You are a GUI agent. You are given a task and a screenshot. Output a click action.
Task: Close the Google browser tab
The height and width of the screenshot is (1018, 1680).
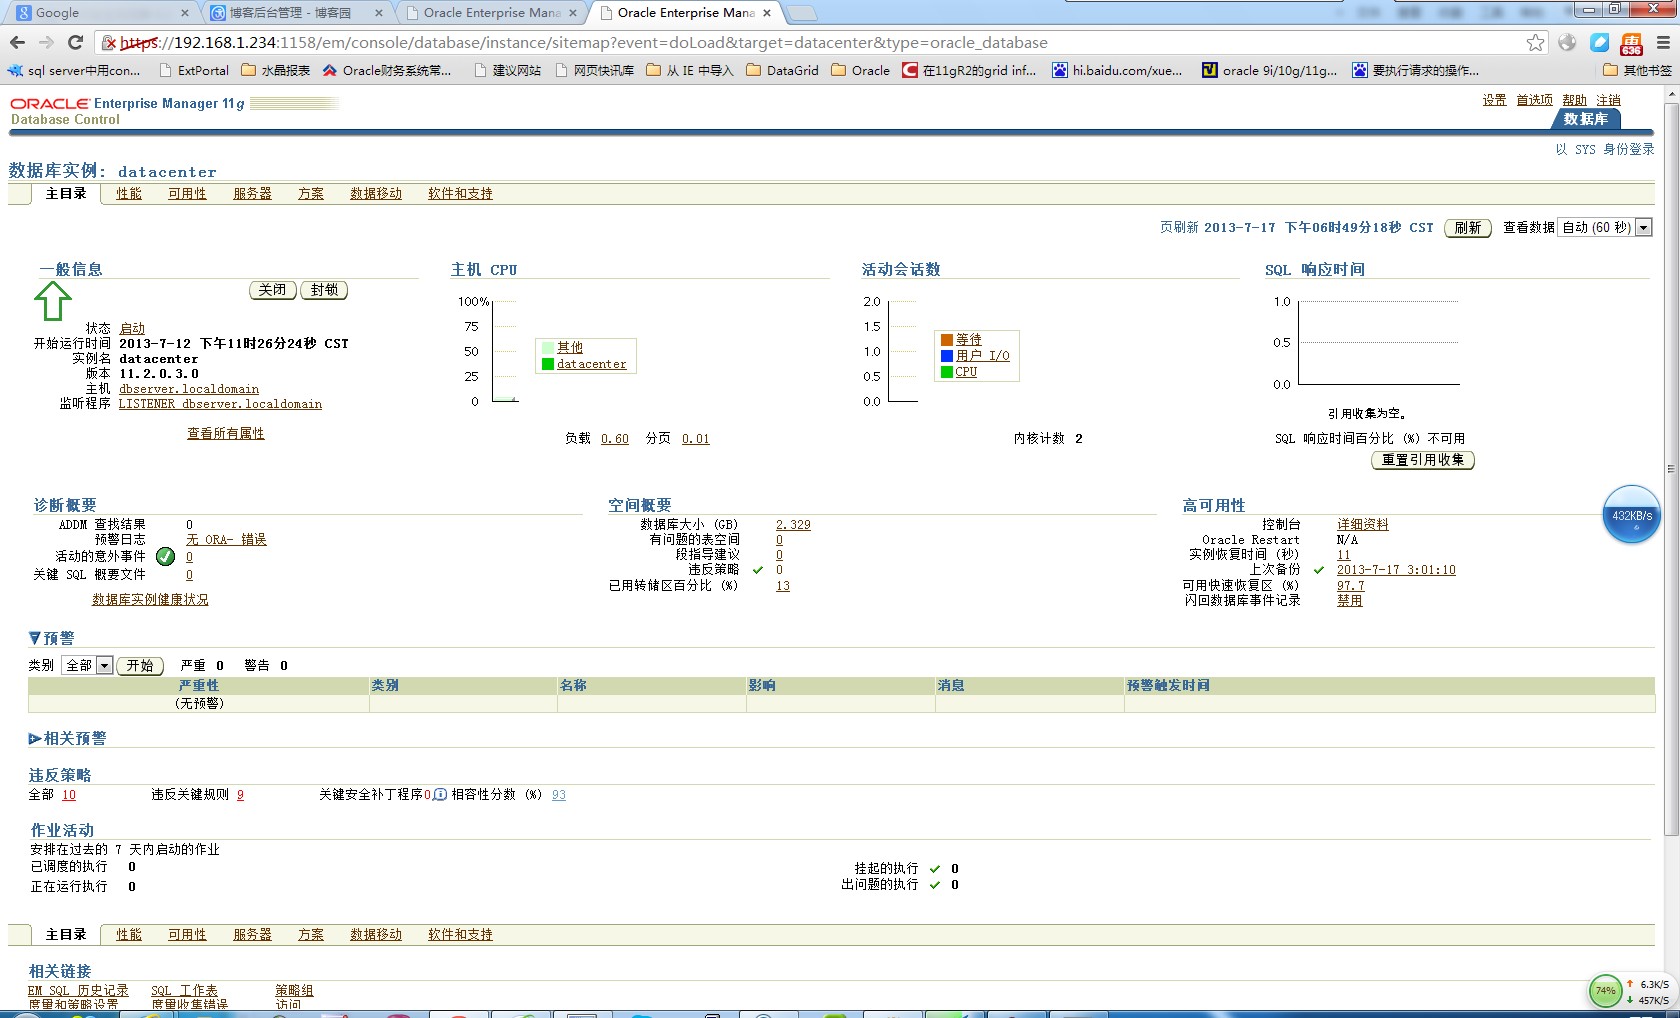tap(185, 13)
